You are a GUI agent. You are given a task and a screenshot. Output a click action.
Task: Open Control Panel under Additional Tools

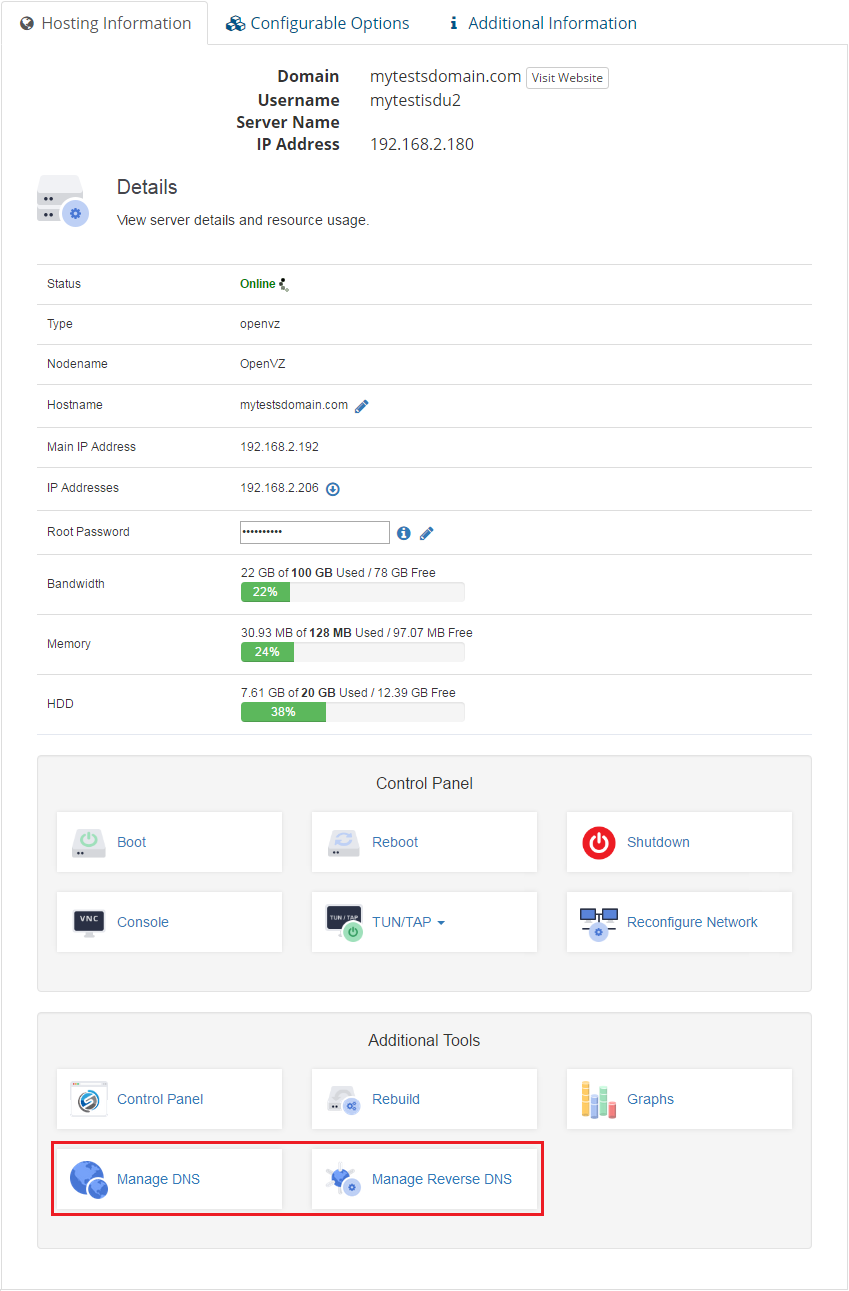pos(160,1099)
